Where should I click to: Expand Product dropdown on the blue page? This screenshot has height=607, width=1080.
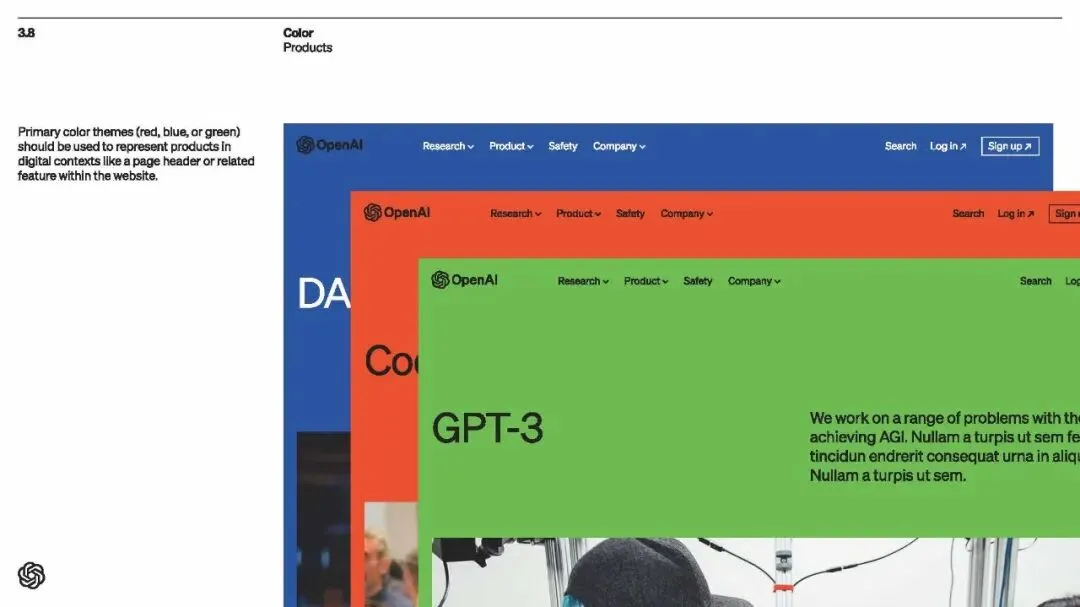point(511,146)
